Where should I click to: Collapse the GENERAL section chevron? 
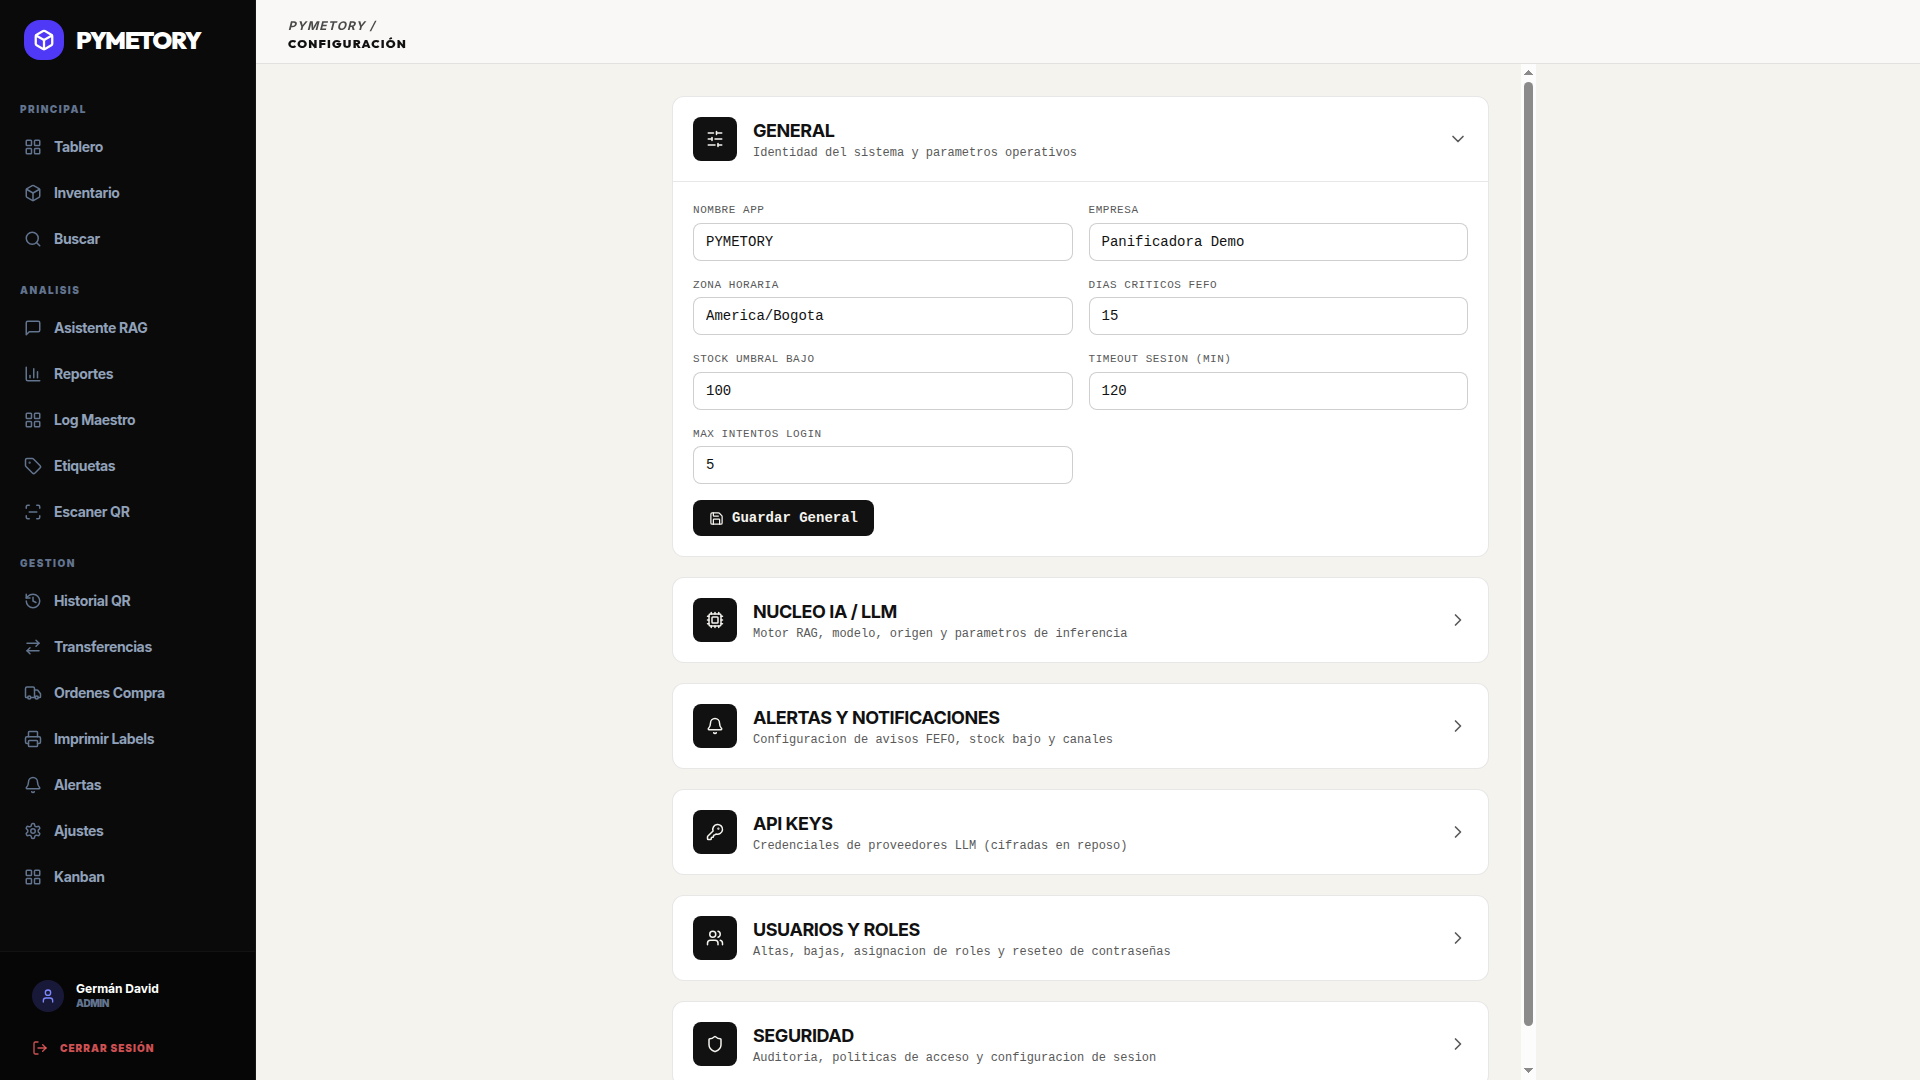pos(1458,139)
